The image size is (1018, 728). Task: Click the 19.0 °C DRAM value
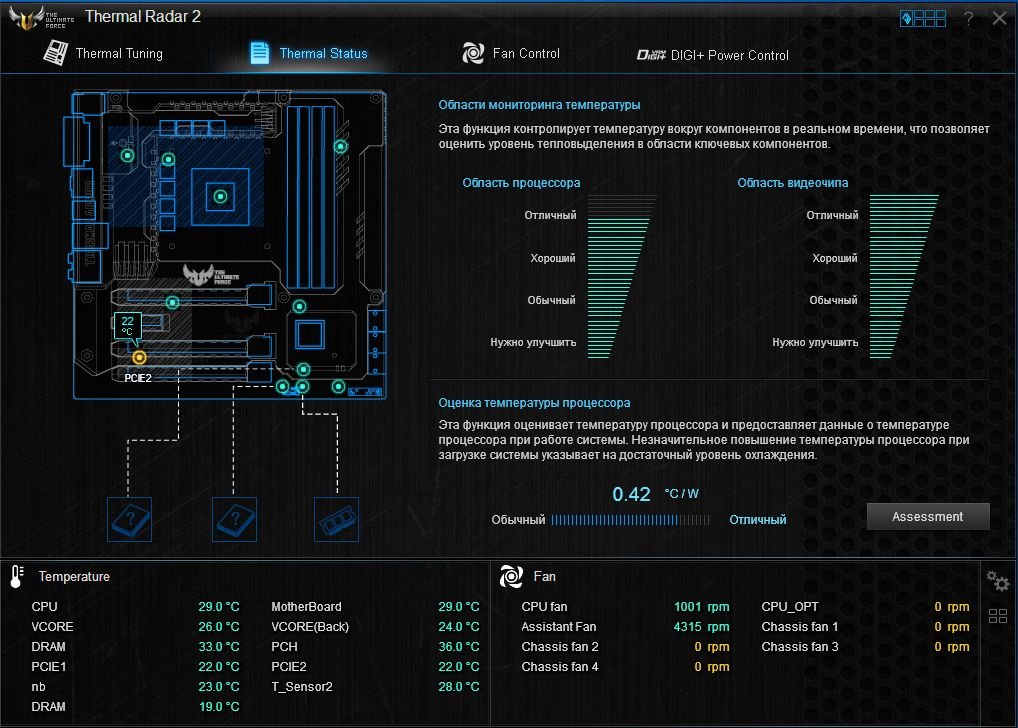[219, 707]
